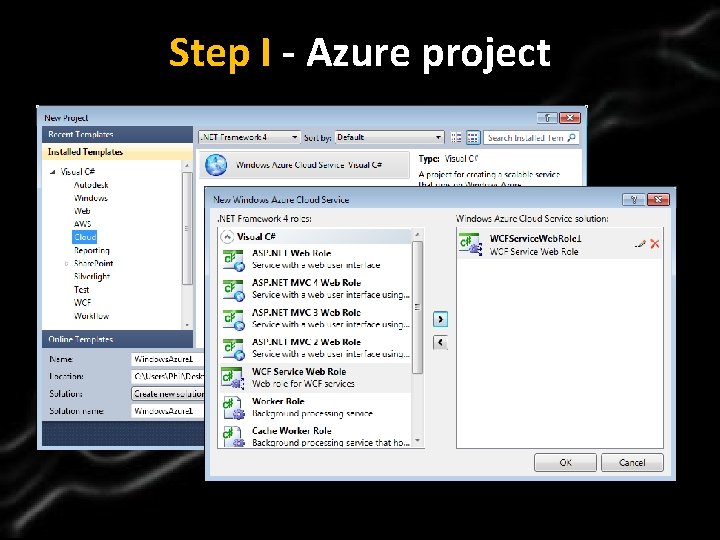Click the Worker Role icon
The image size is (720, 540).
point(233,408)
